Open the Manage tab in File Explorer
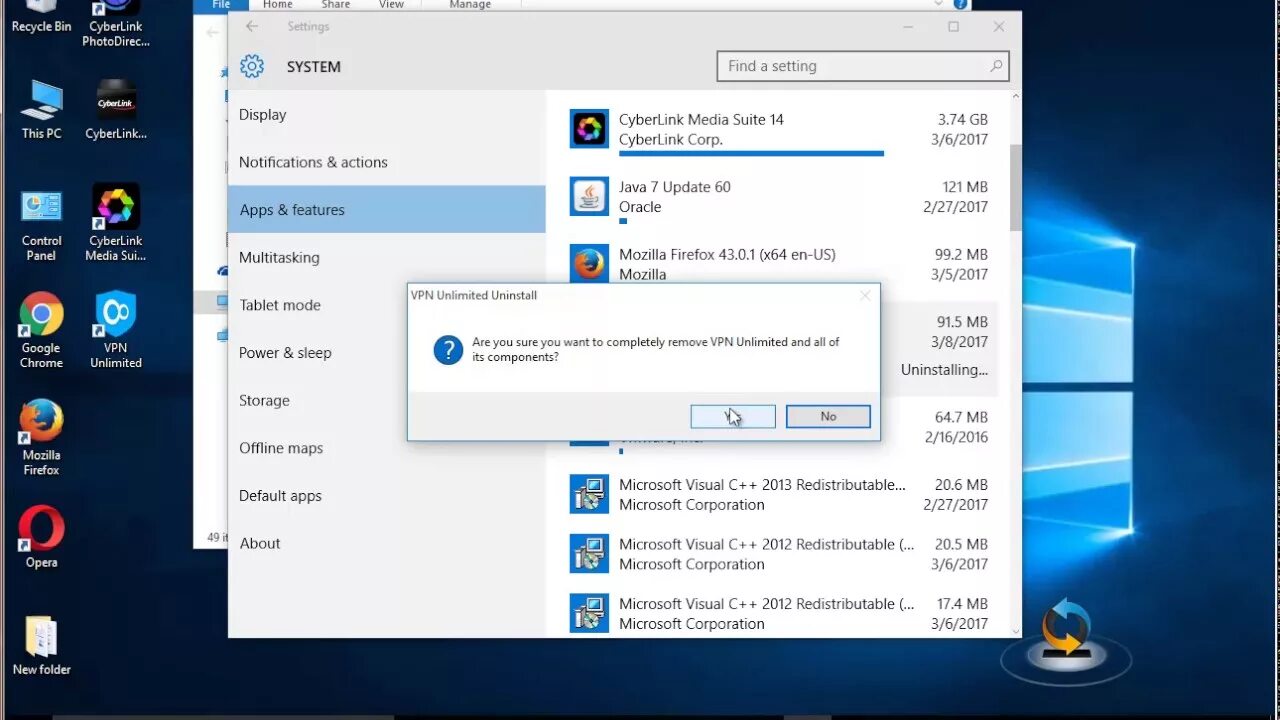1280x720 pixels. [x=470, y=5]
